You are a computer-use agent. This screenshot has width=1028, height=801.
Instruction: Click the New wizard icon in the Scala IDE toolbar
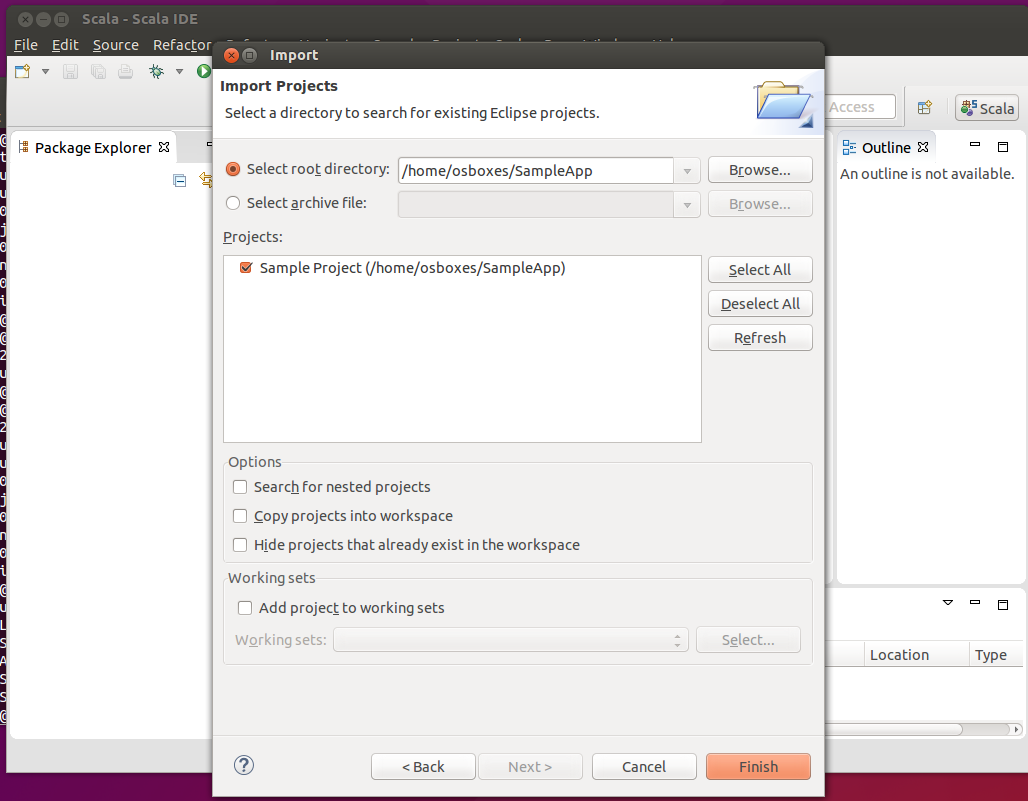click(x=23, y=71)
